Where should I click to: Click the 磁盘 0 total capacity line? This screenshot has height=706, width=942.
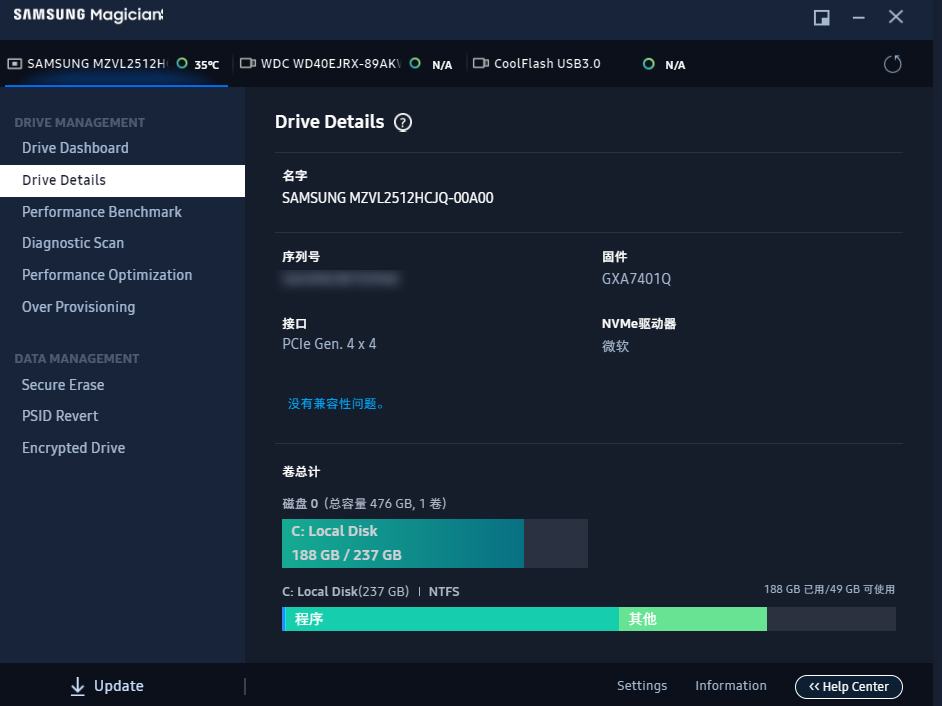click(x=364, y=504)
